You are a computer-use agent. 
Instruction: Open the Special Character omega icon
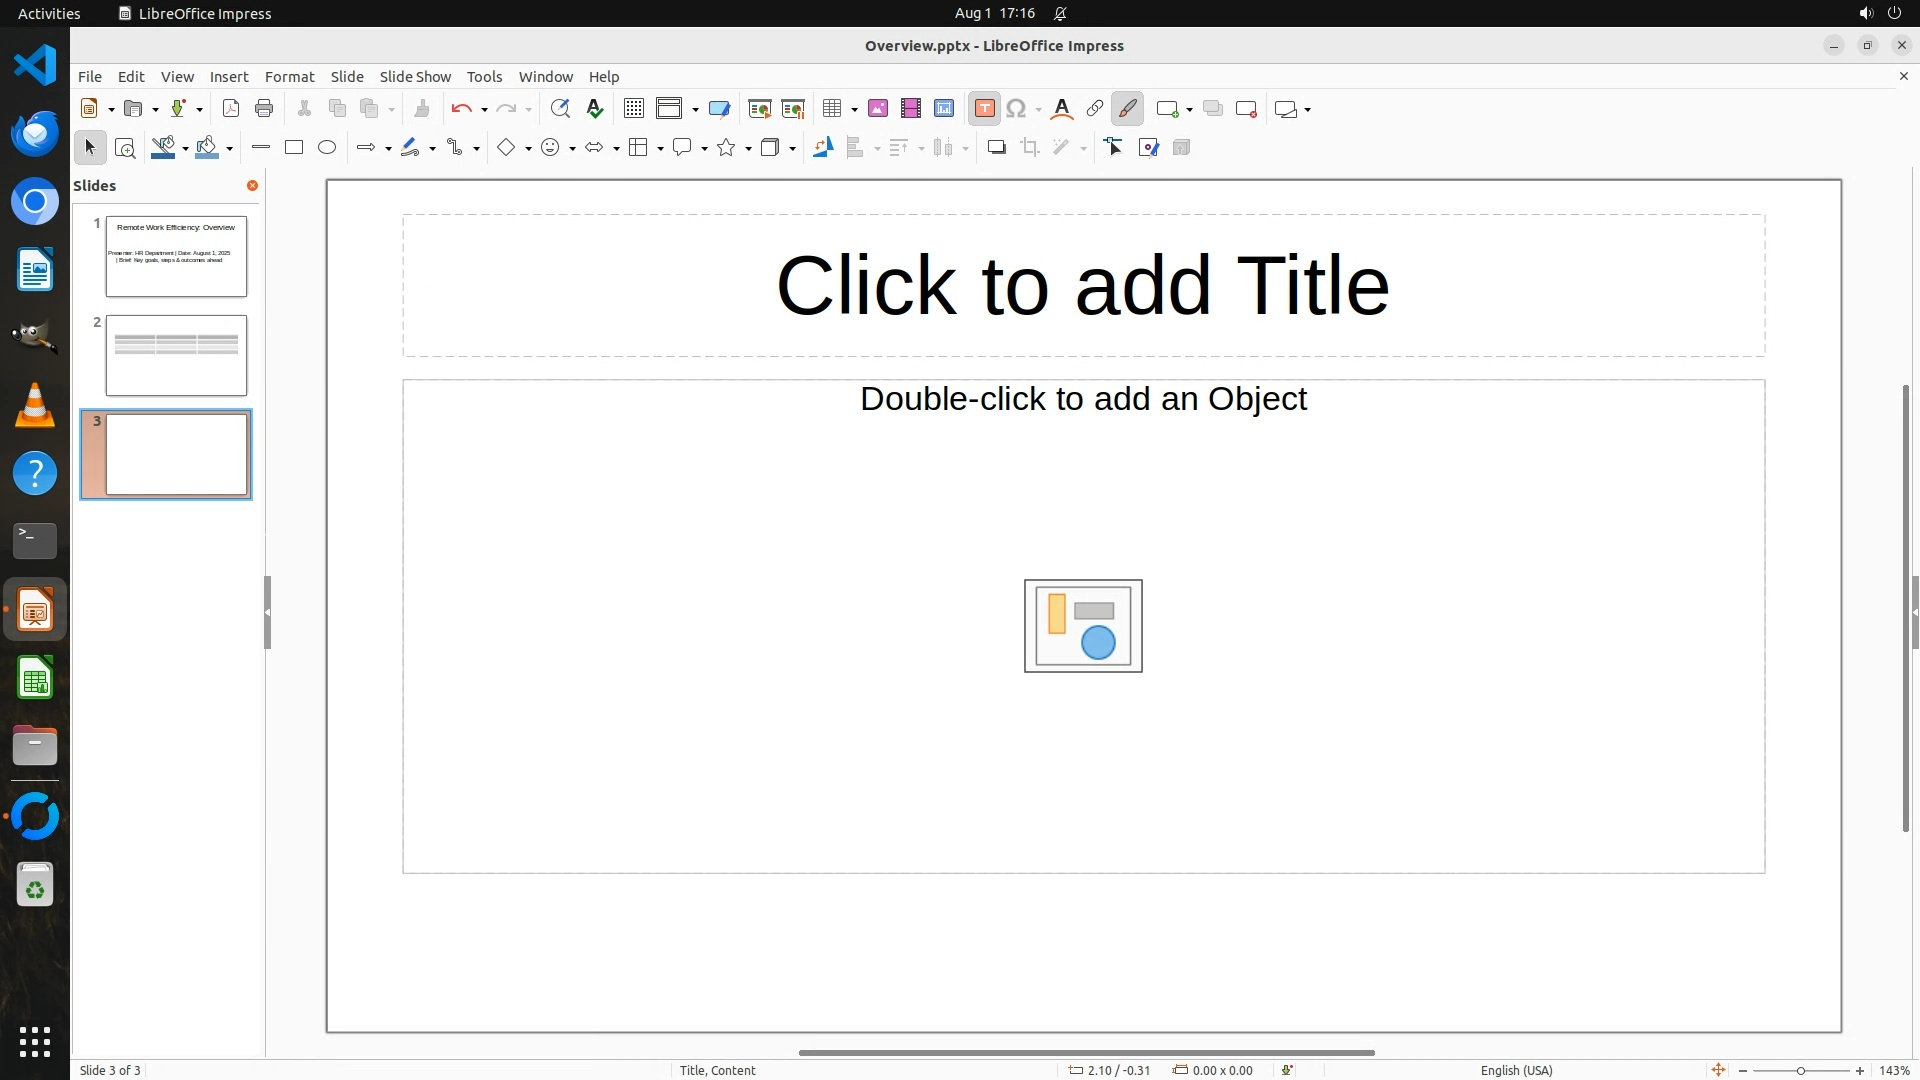1016,109
